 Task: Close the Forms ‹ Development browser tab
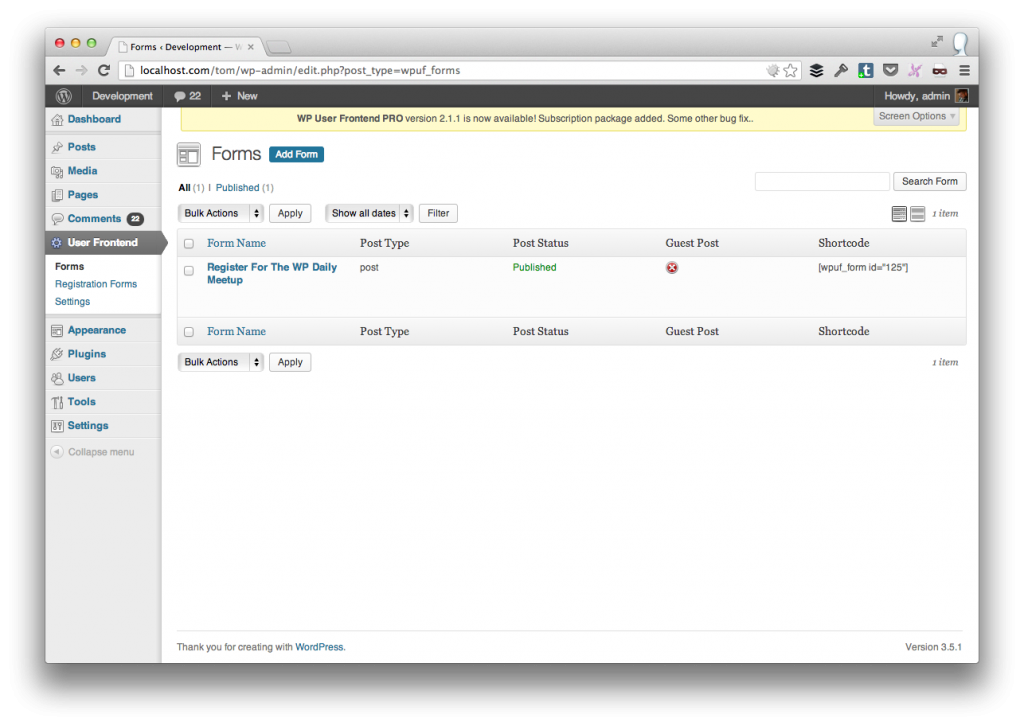coord(251,47)
